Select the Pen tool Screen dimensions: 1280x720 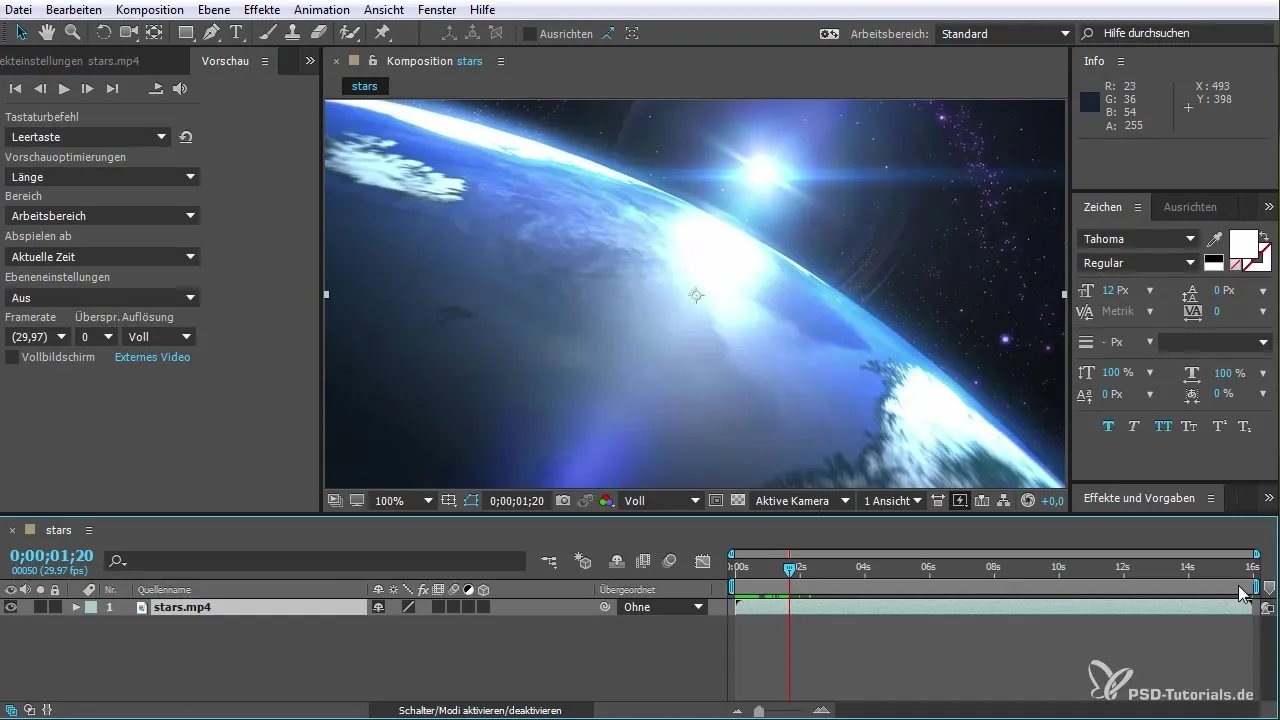(212, 33)
